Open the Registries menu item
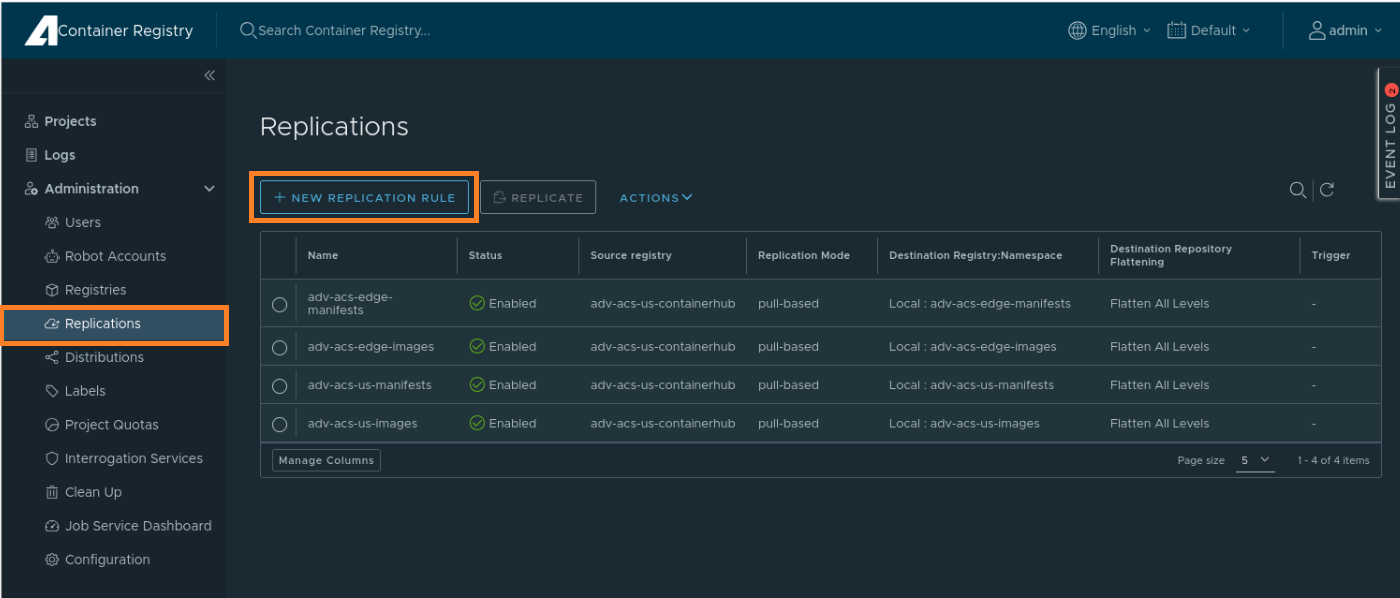 [95, 290]
